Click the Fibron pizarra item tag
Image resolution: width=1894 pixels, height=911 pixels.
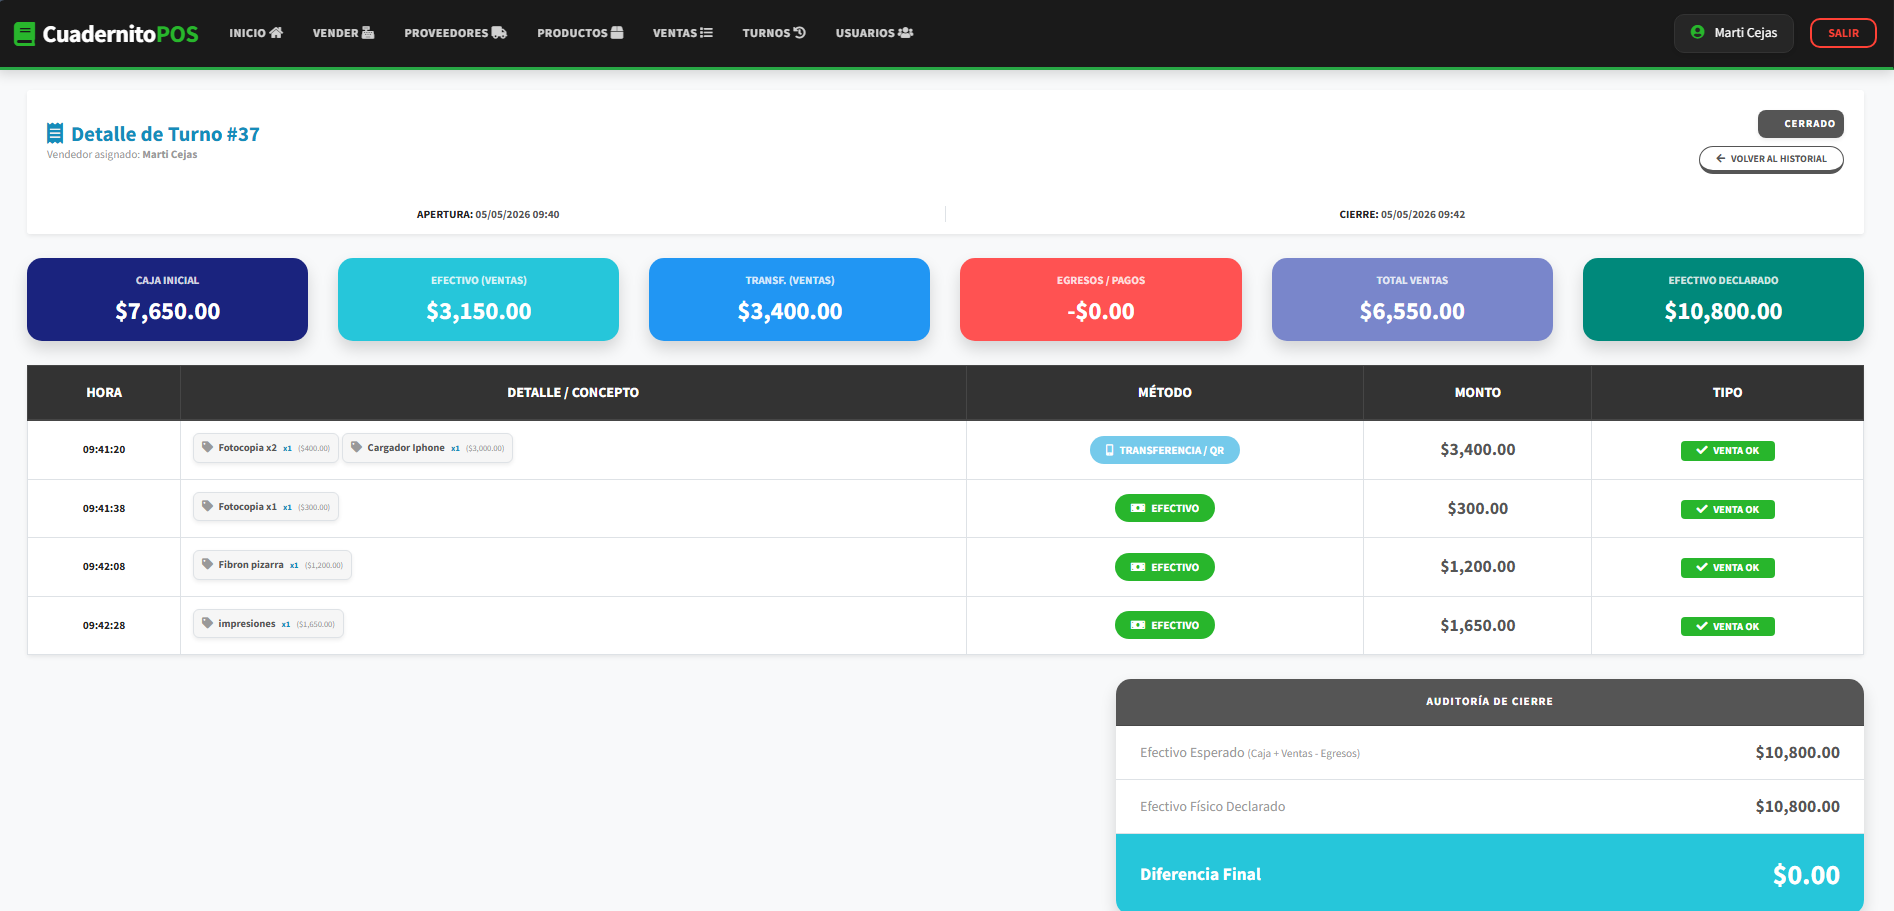(272, 565)
